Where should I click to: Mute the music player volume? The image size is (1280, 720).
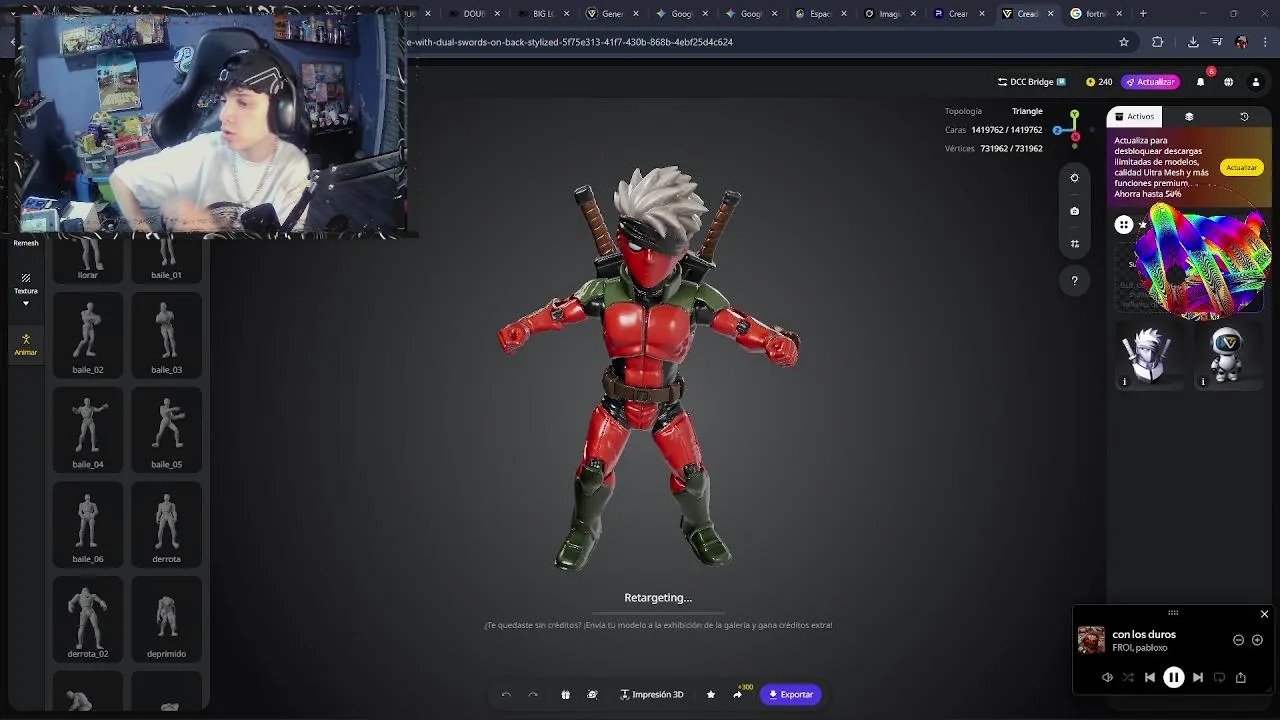click(x=1107, y=677)
